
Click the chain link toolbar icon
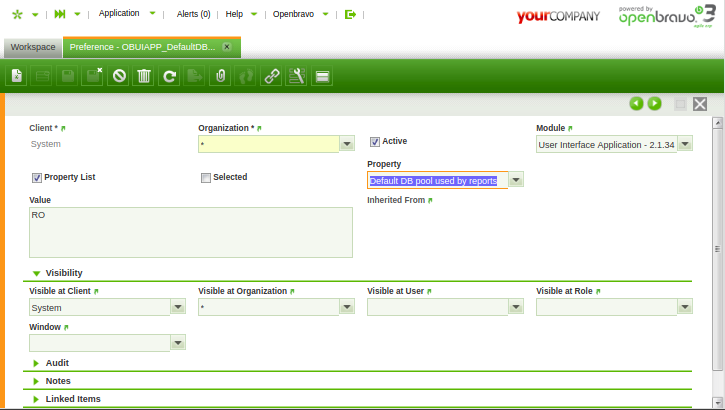point(271,76)
